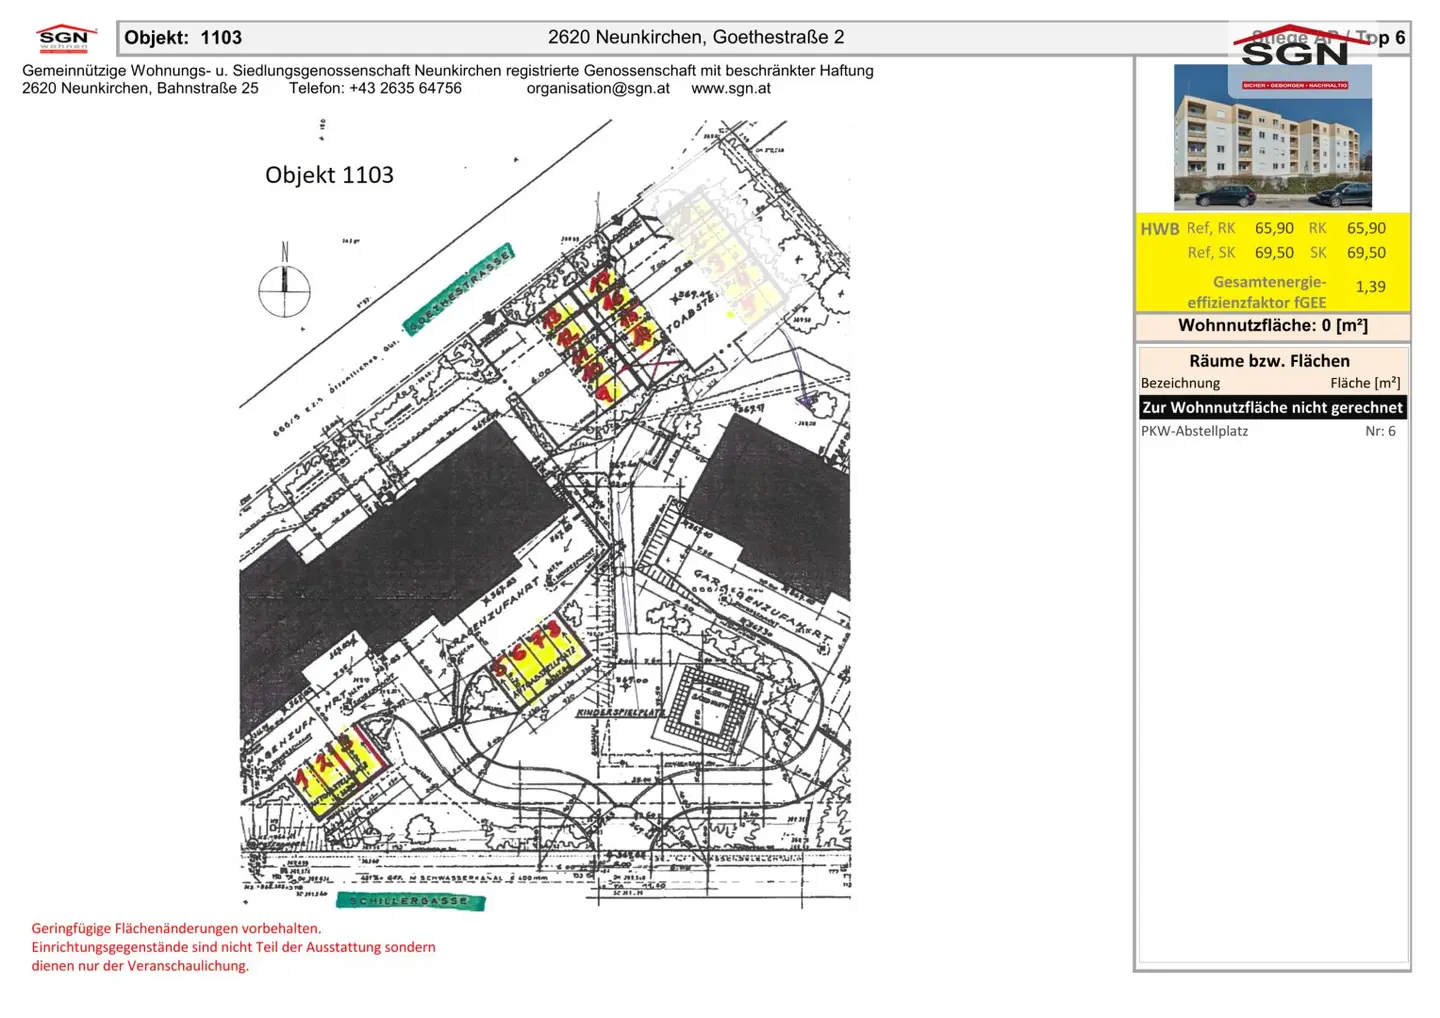1440x1018 pixels.
Task: Click the KINDERSPIELPLATZ label on the plan
Action: coord(621,713)
